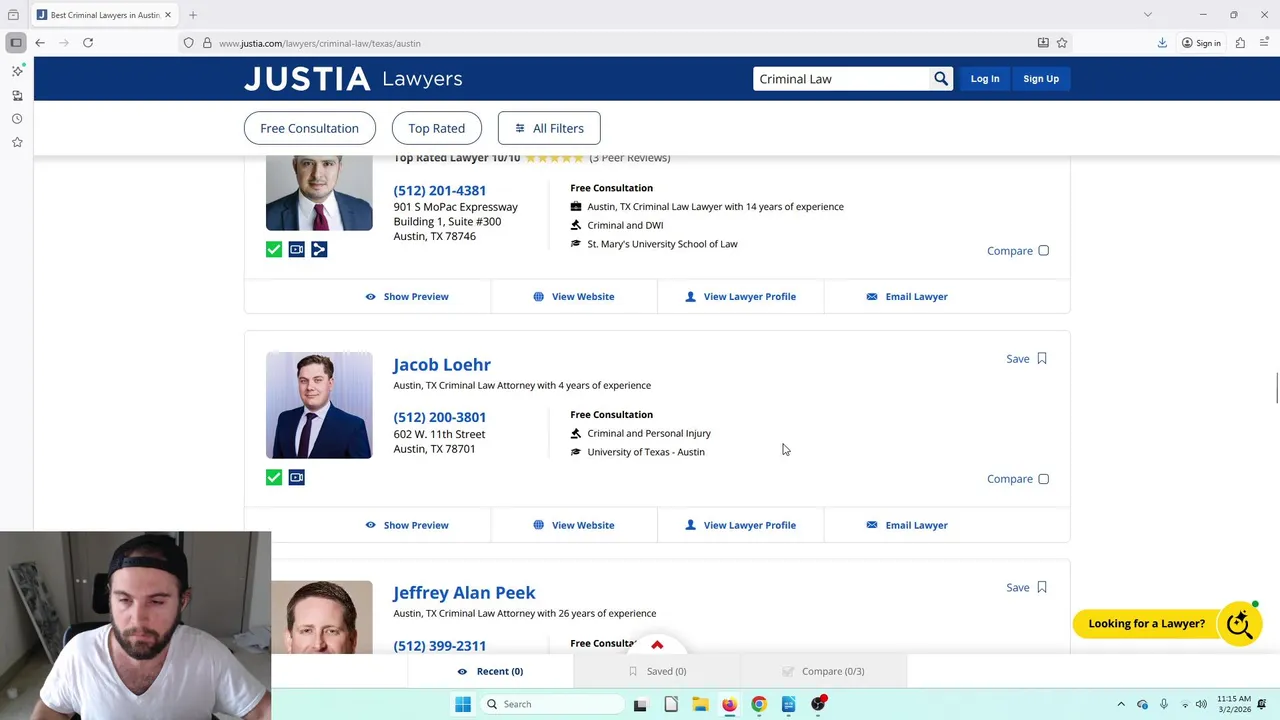
Task: Click Jeffrey Alan Peek's profile photo
Action: [322, 617]
